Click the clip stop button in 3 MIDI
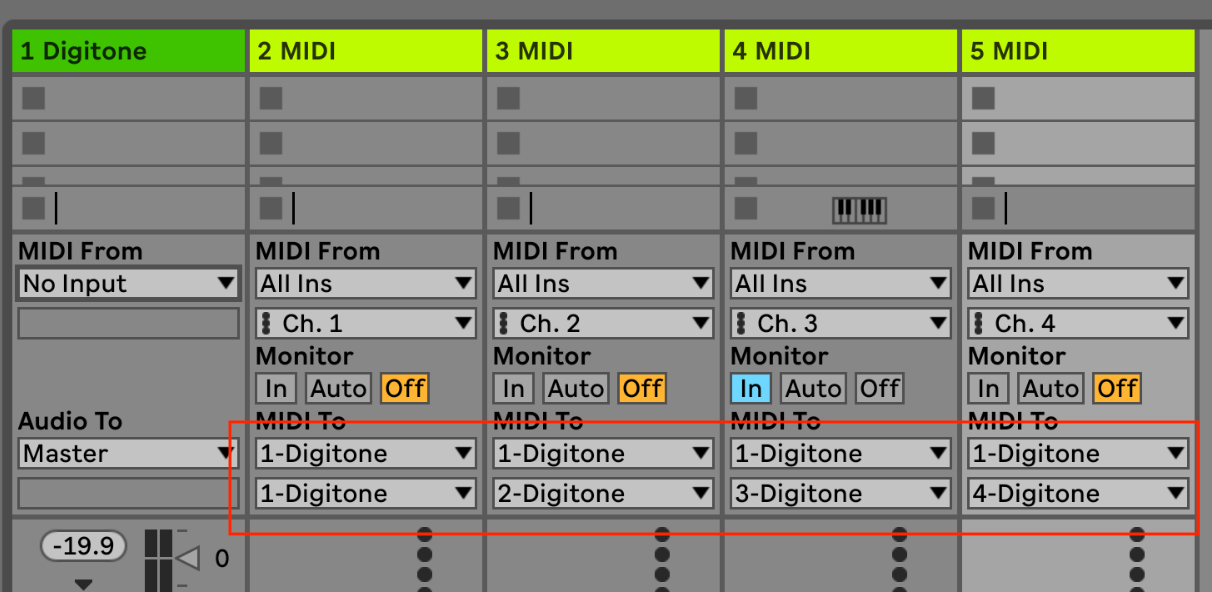This screenshot has height=592, width=1212. pyautogui.click(x=509, y=208)
